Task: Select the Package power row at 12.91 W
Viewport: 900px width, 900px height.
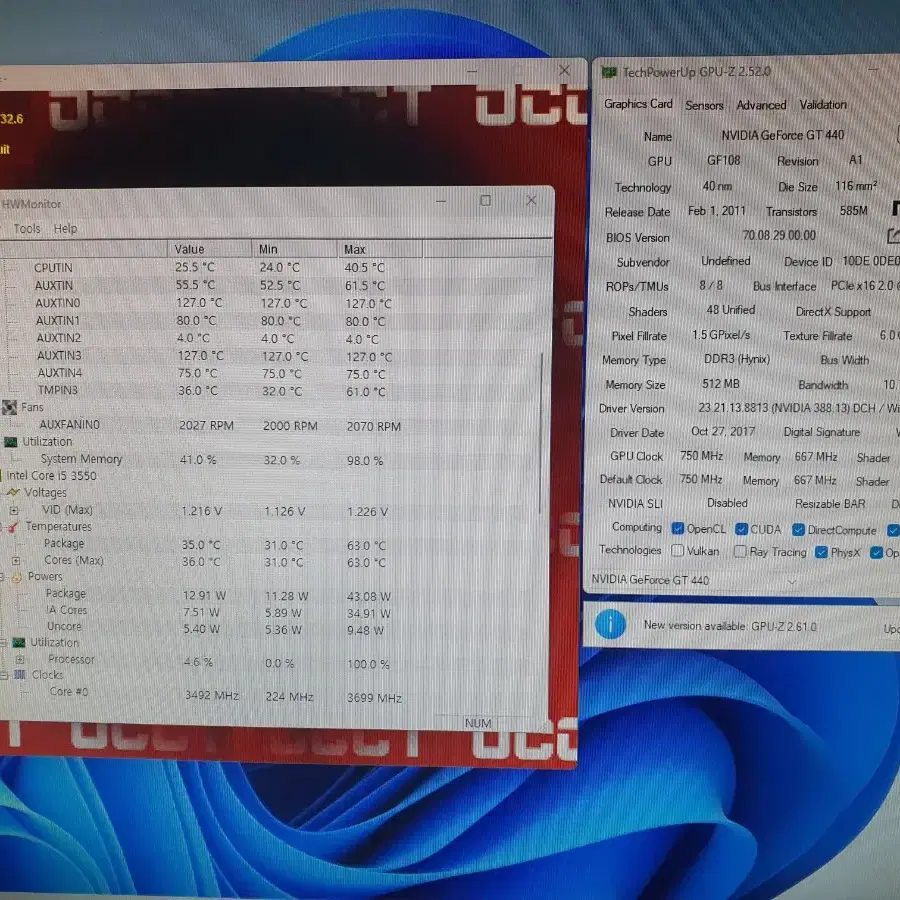Action: [276, 595]
